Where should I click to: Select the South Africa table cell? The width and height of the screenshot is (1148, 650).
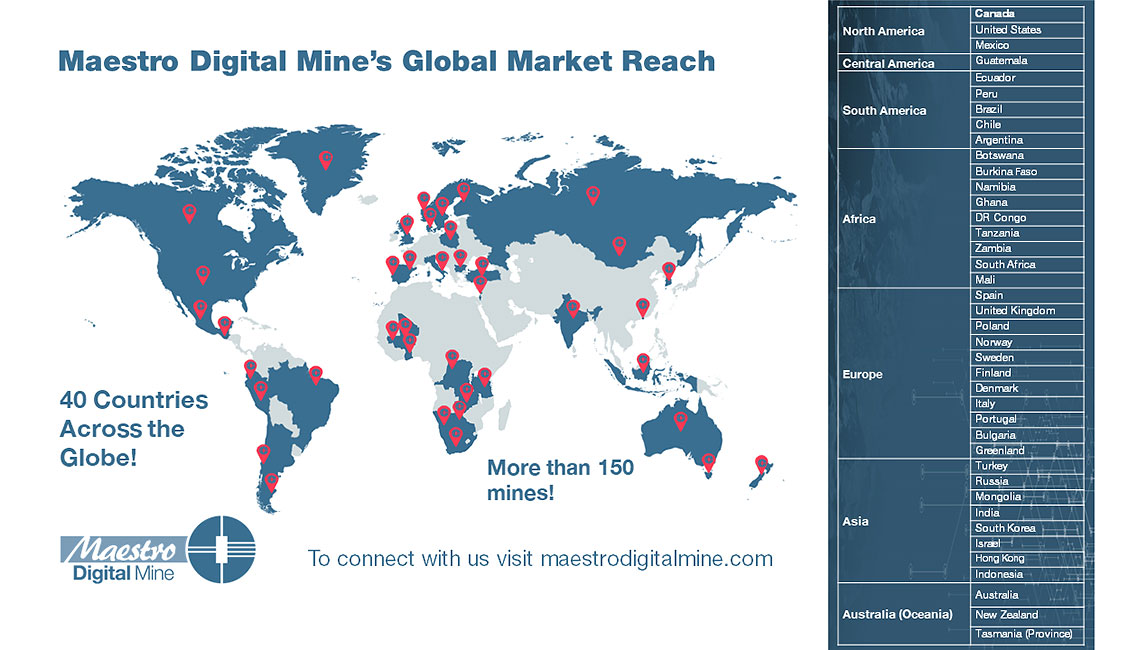(x=1027, y=264)
